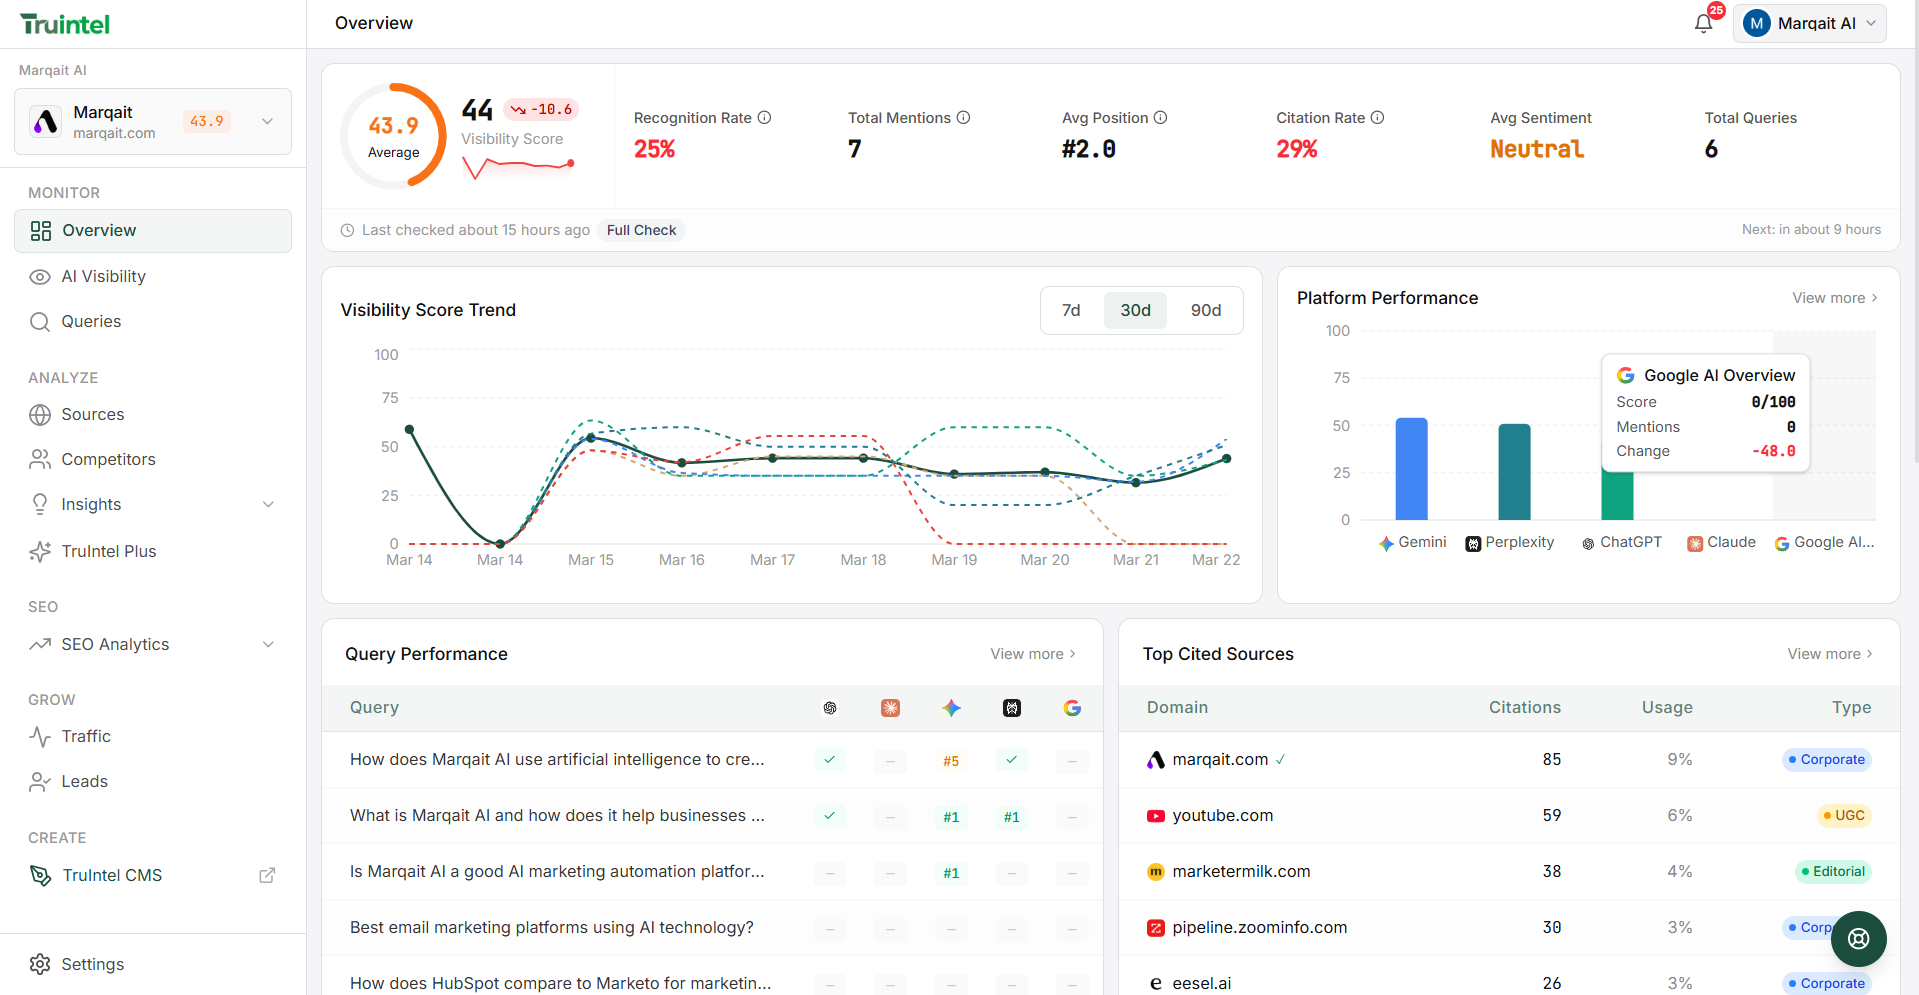
Task: Select the 90d time range tab
Action: coord(1206,310)
